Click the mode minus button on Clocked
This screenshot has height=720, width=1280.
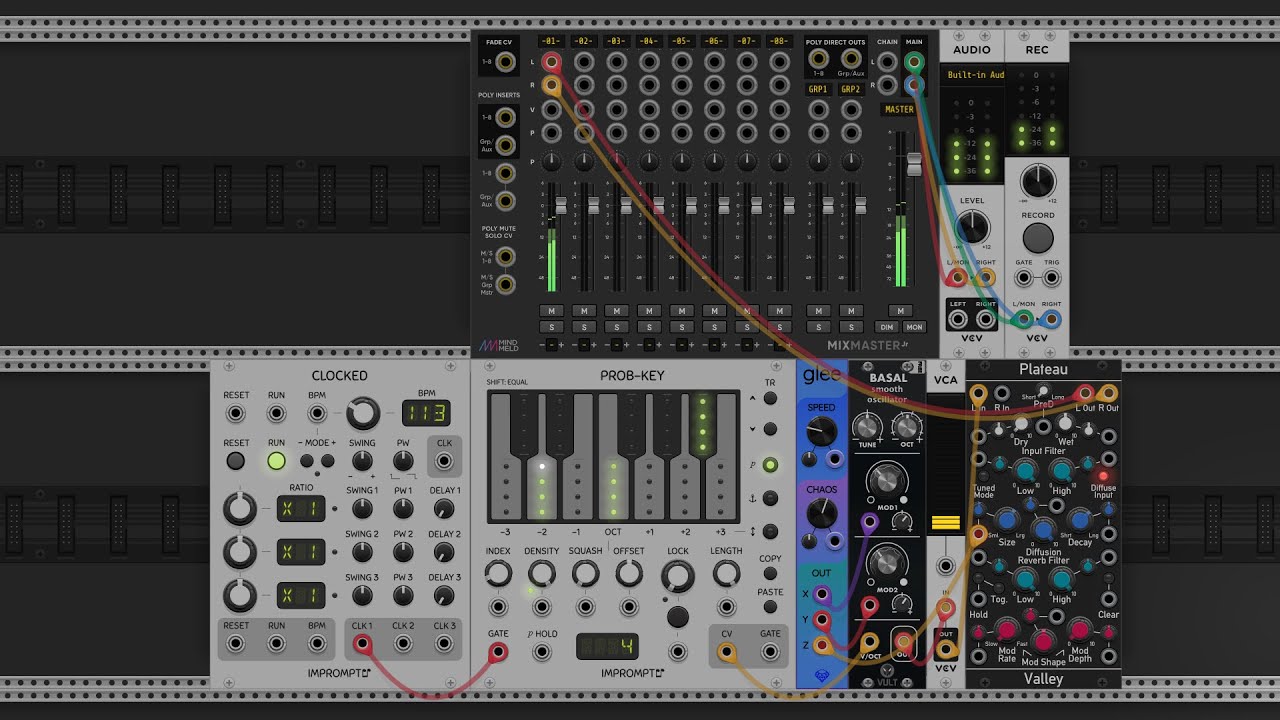coord(307,461)
